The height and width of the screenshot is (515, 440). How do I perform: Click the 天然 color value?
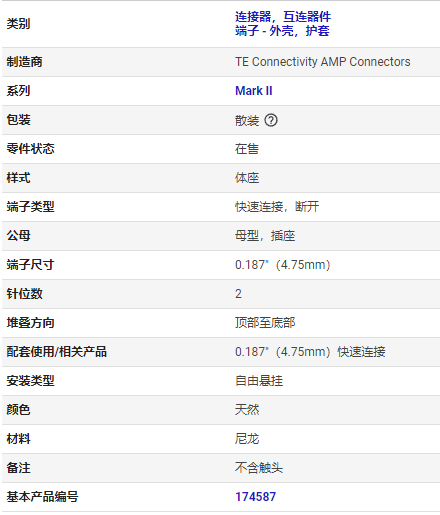(247, 410)
